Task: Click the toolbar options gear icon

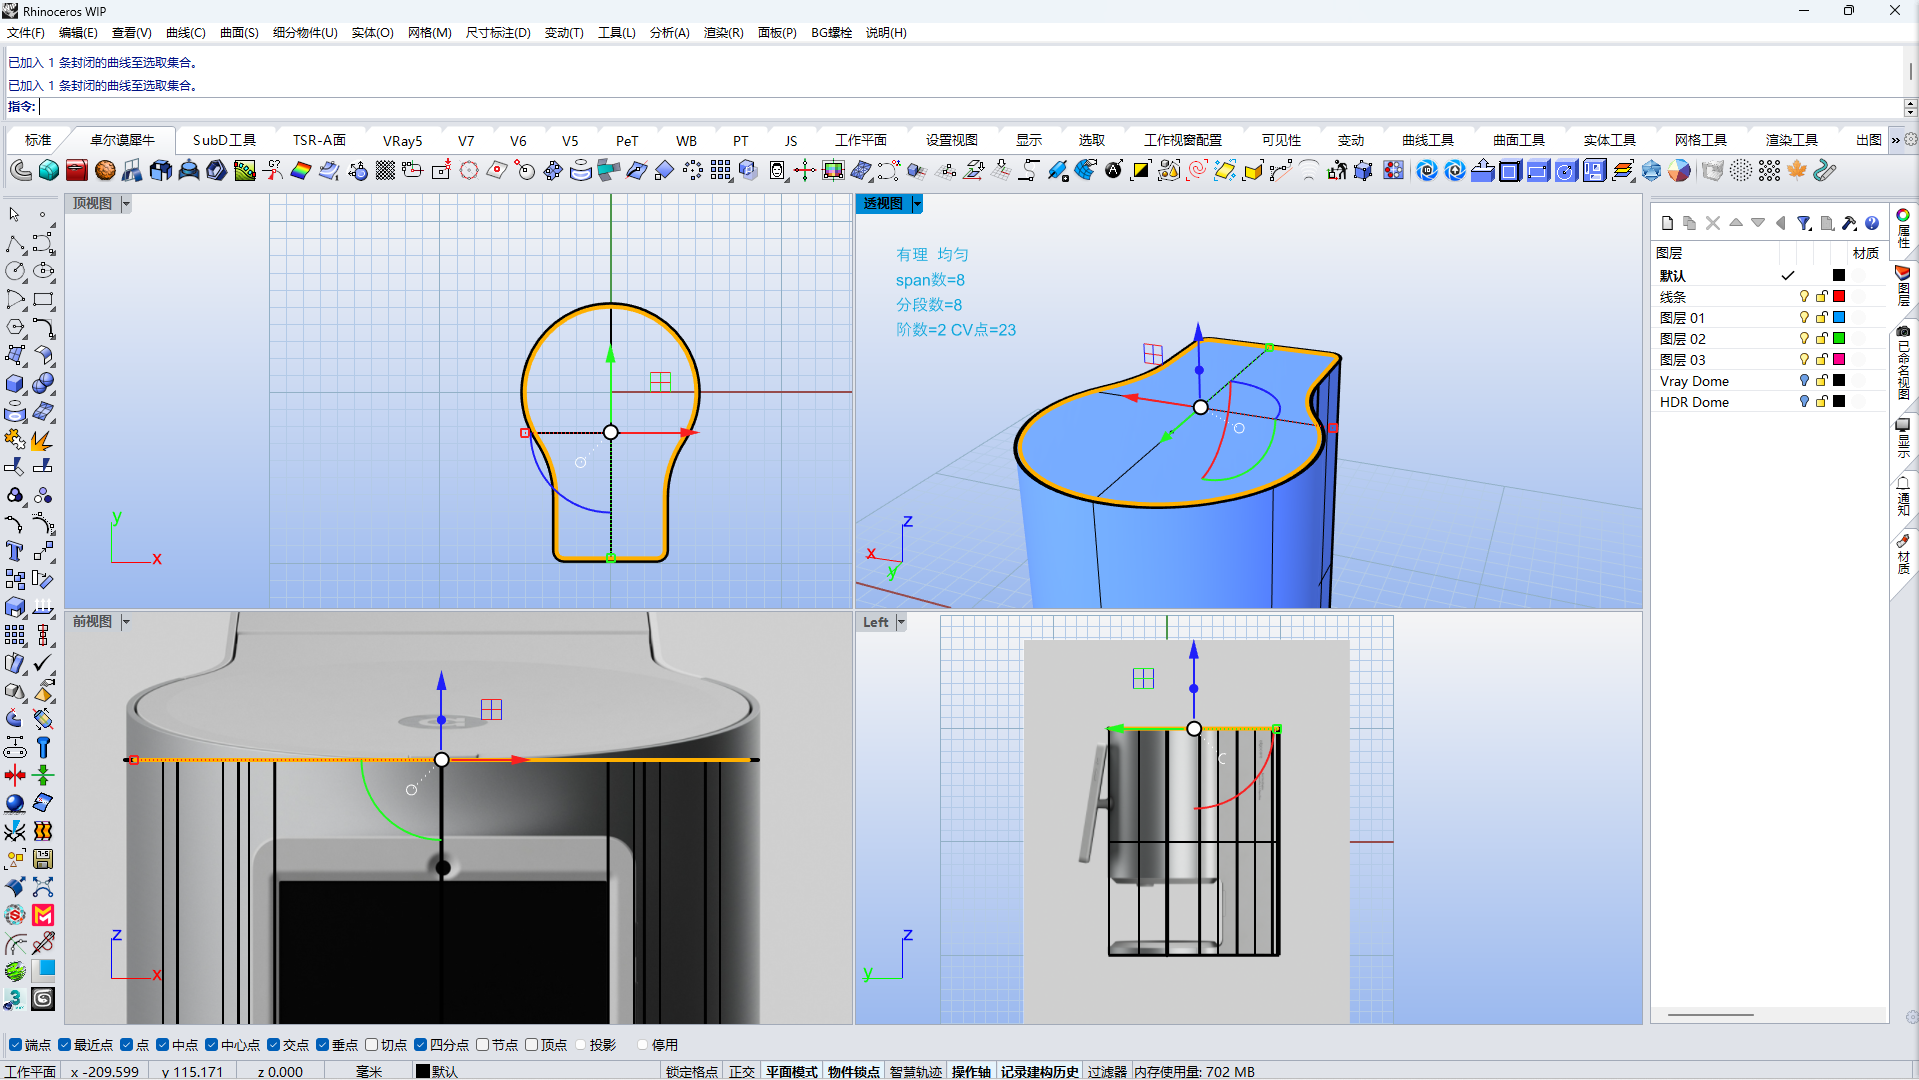Action: [x=1911, y=140]
